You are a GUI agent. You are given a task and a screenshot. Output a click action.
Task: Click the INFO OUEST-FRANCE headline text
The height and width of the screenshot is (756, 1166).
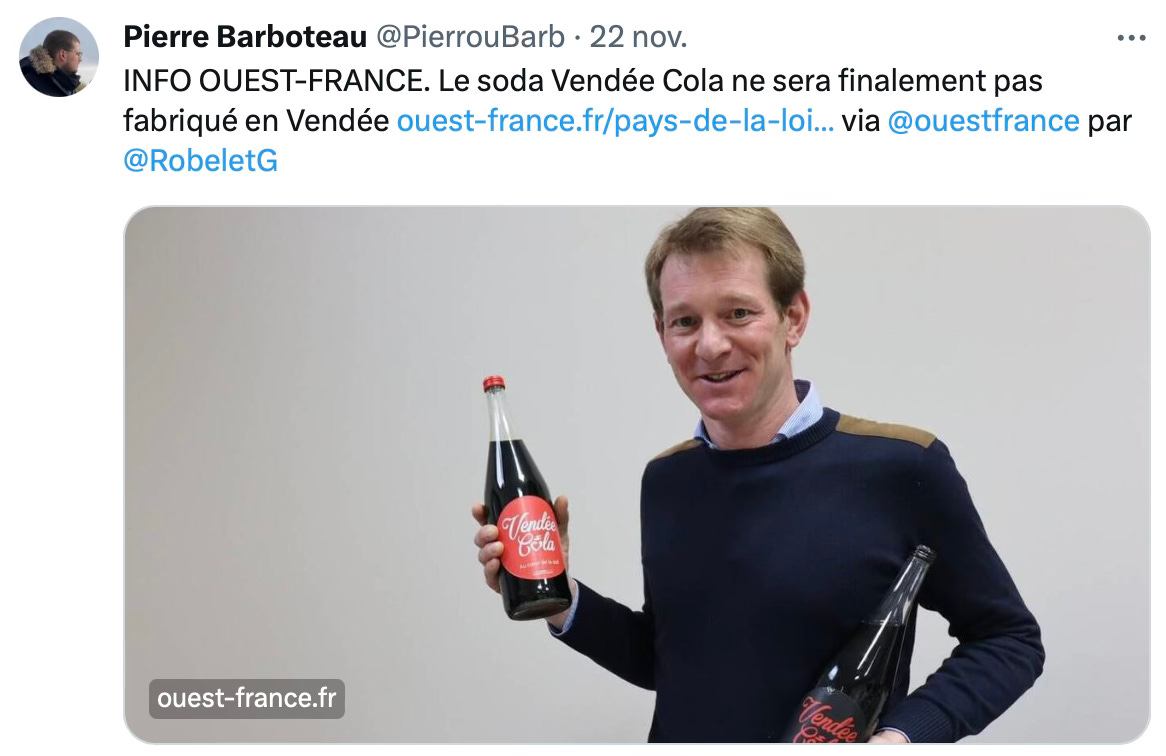click(x=277, y=80)
